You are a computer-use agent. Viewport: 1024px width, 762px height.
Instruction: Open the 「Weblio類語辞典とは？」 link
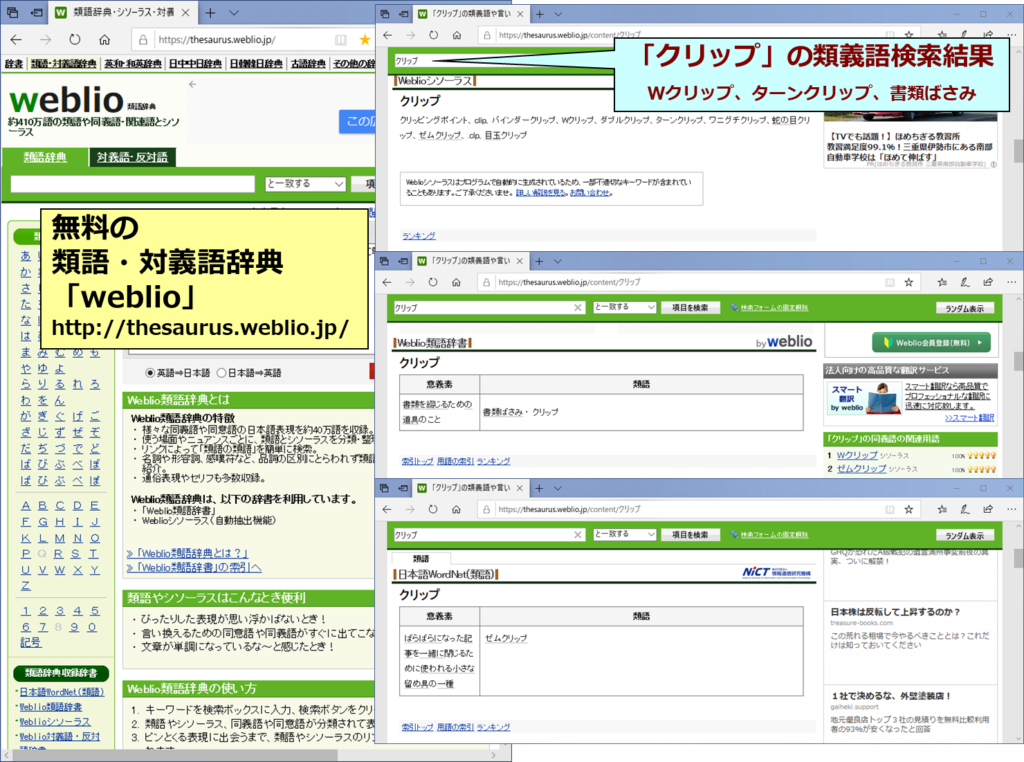coord(187,553)
